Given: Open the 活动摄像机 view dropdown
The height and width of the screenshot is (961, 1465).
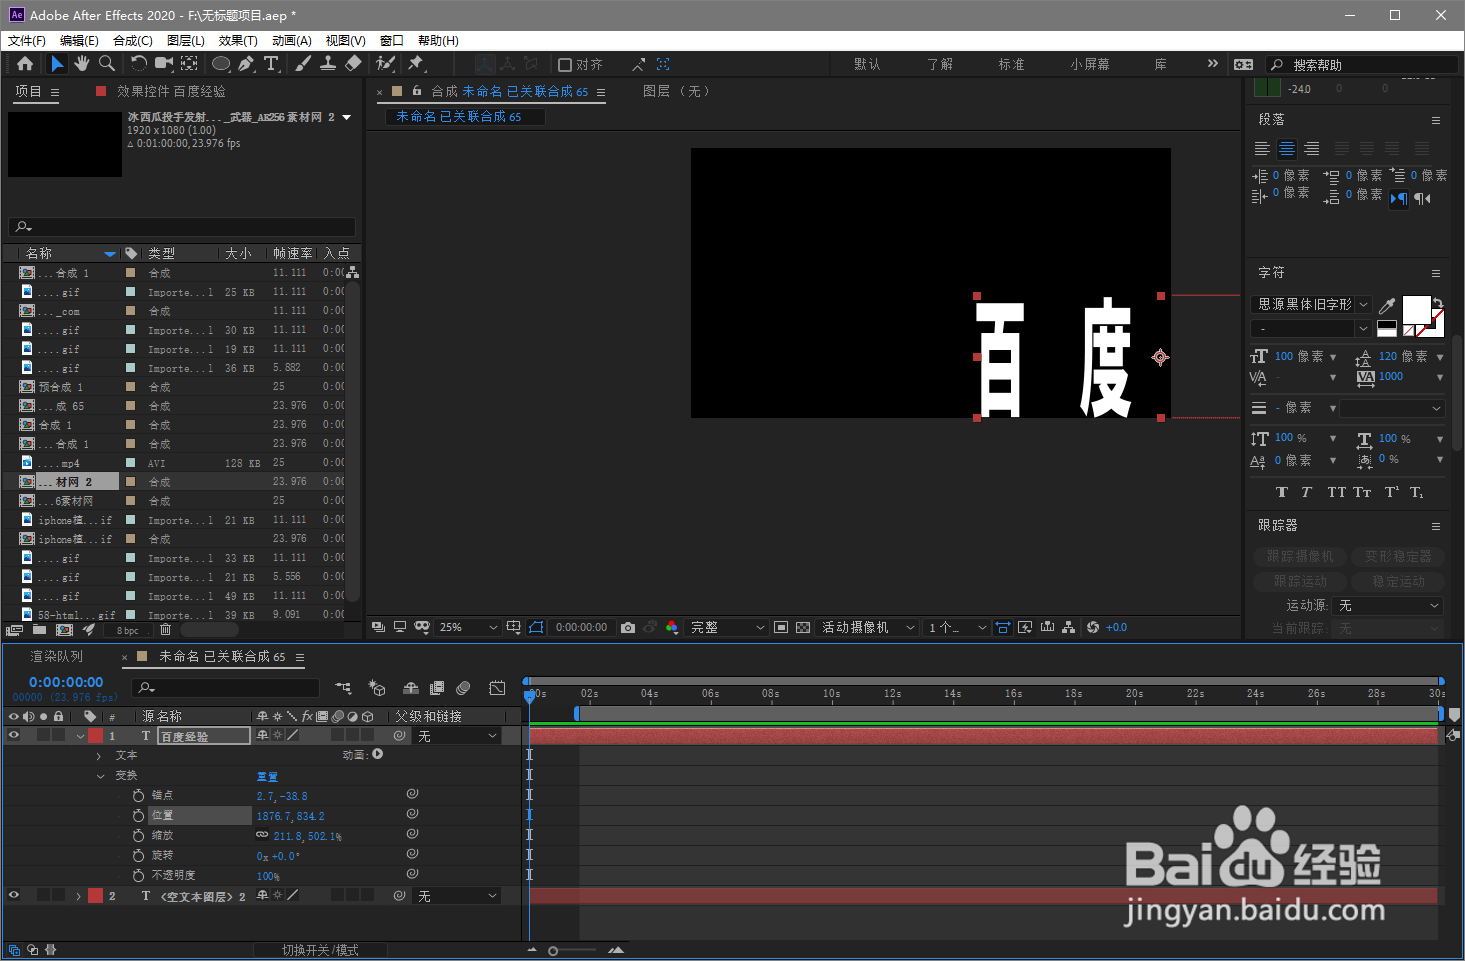Looking at the screenshot, I should (867, 627).
